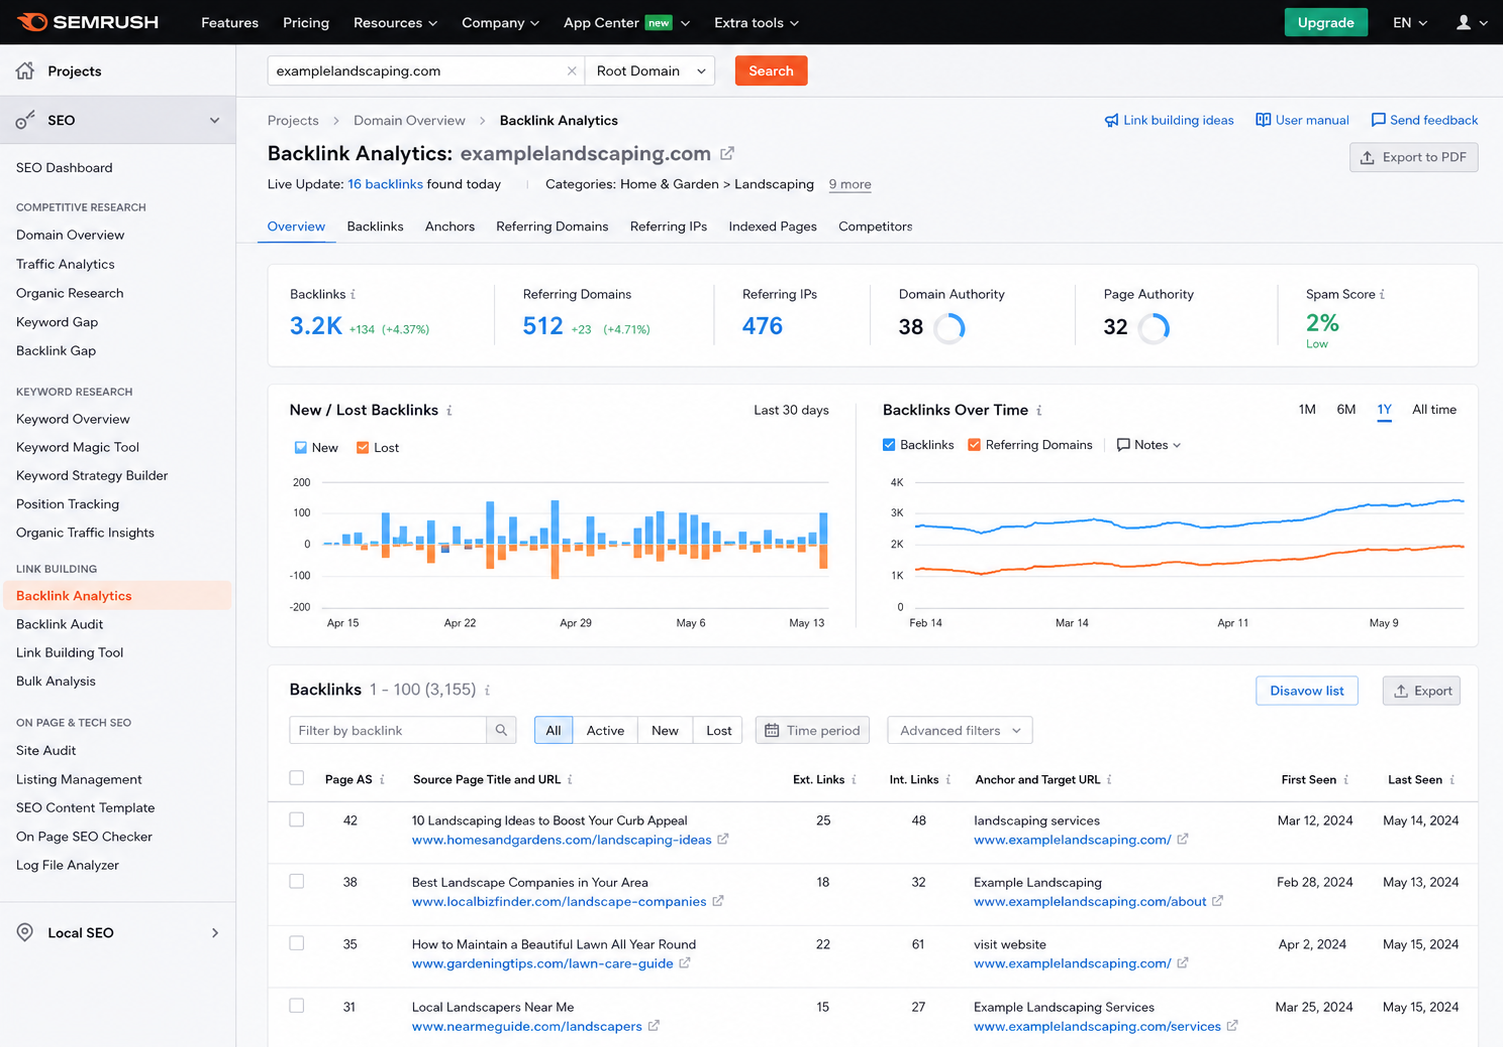The height and width of the screenshot is (1047, 1503).
Task: Open external icon for localbizfinder.com source URL
Action: [x=717, y=901]
